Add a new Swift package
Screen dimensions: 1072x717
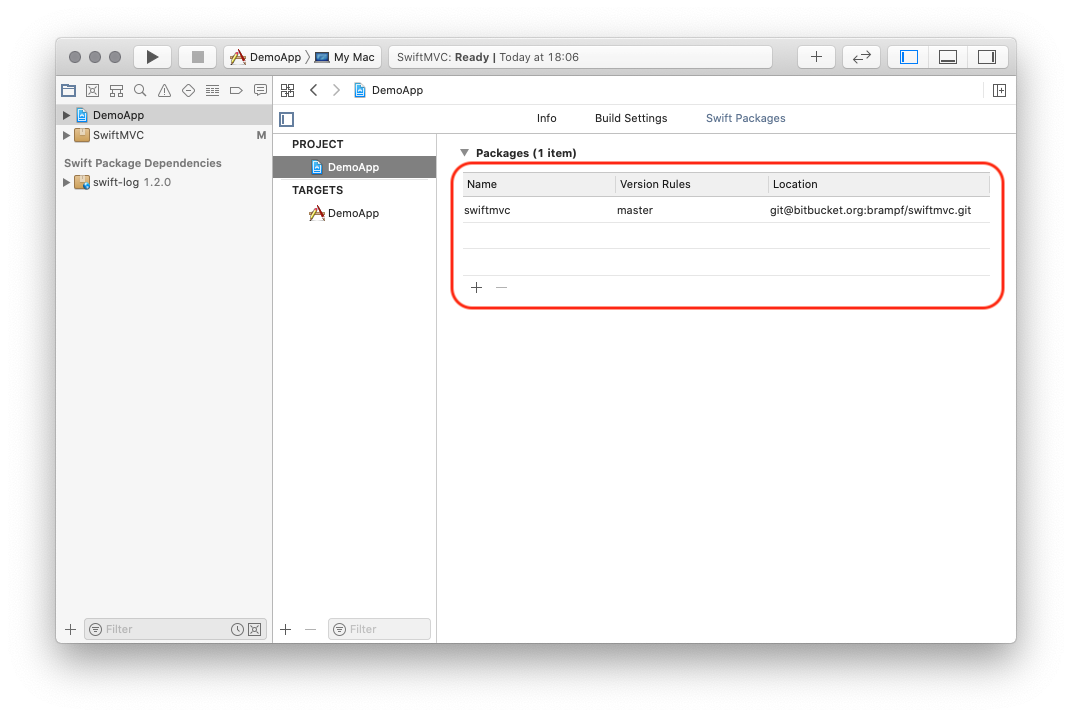(477, 288)
